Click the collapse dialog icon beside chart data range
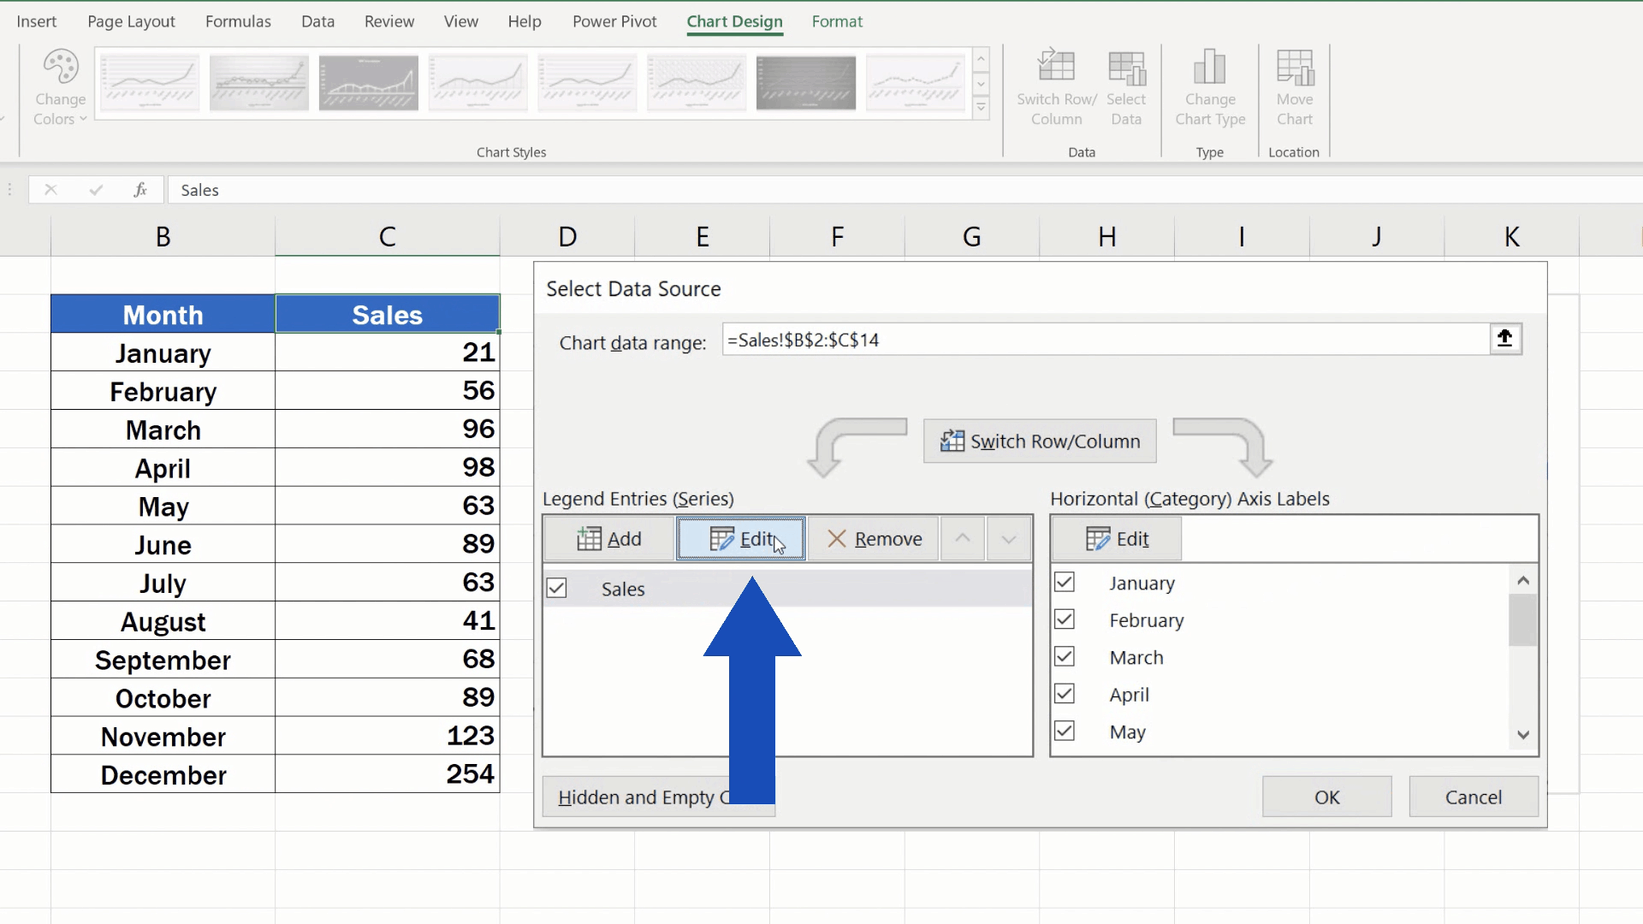1643x924 pixels. click(x=1505, y=339)
